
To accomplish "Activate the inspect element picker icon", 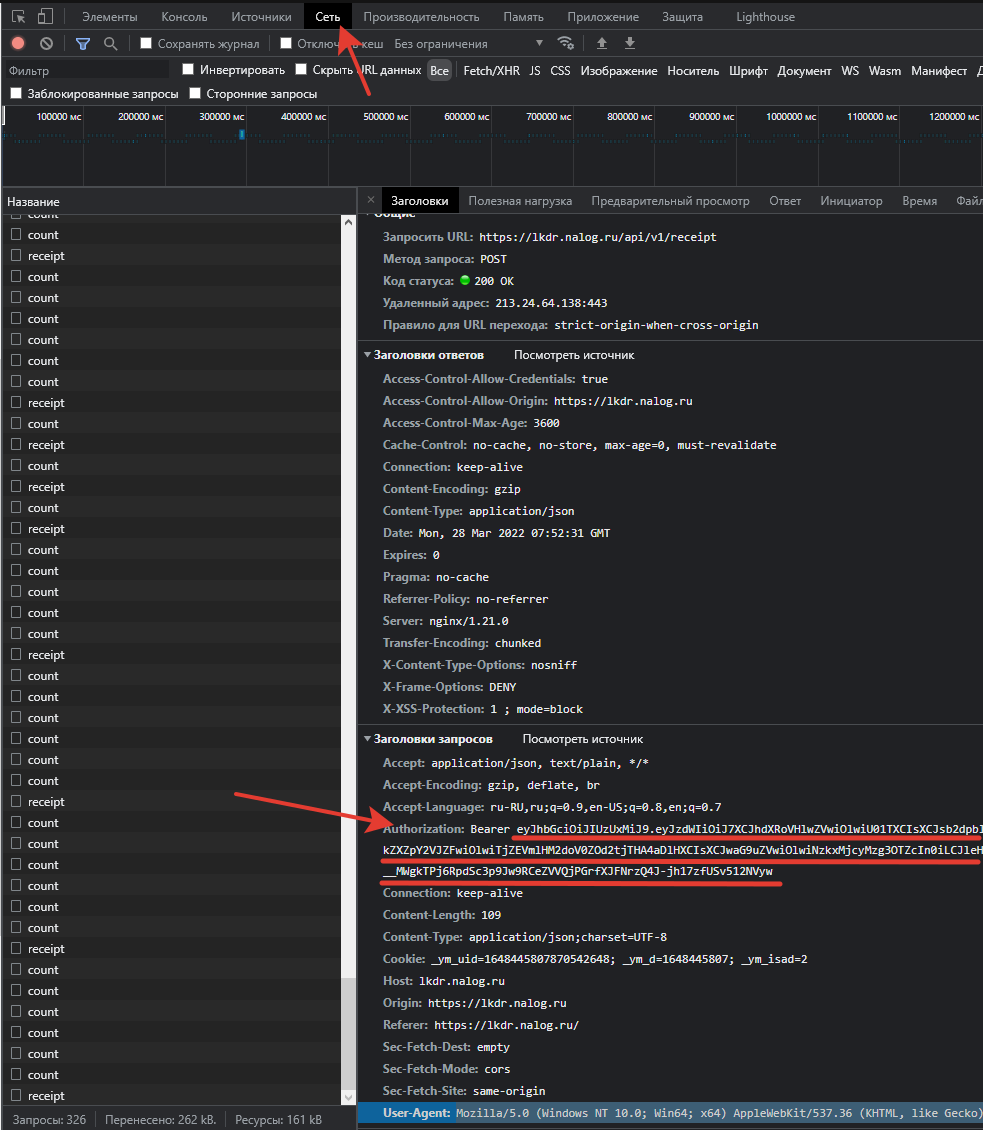I will pos(18,17).
